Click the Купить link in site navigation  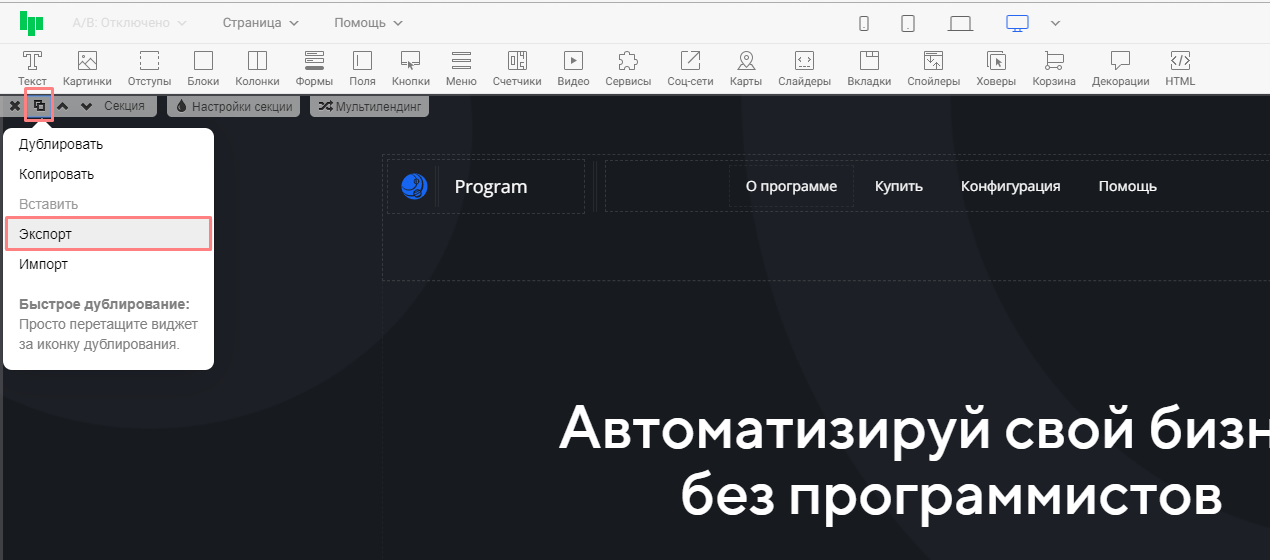click(x=898, y=186)
